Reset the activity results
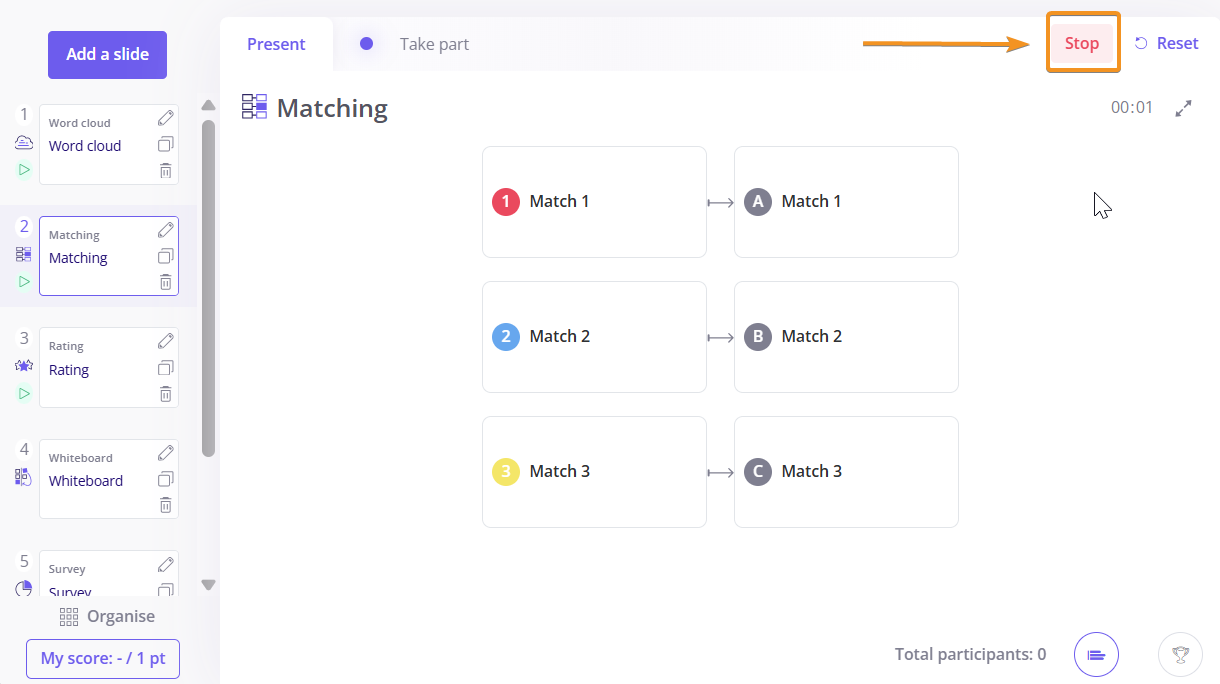The image size is (1220, 684). (x=1166, y=43)
